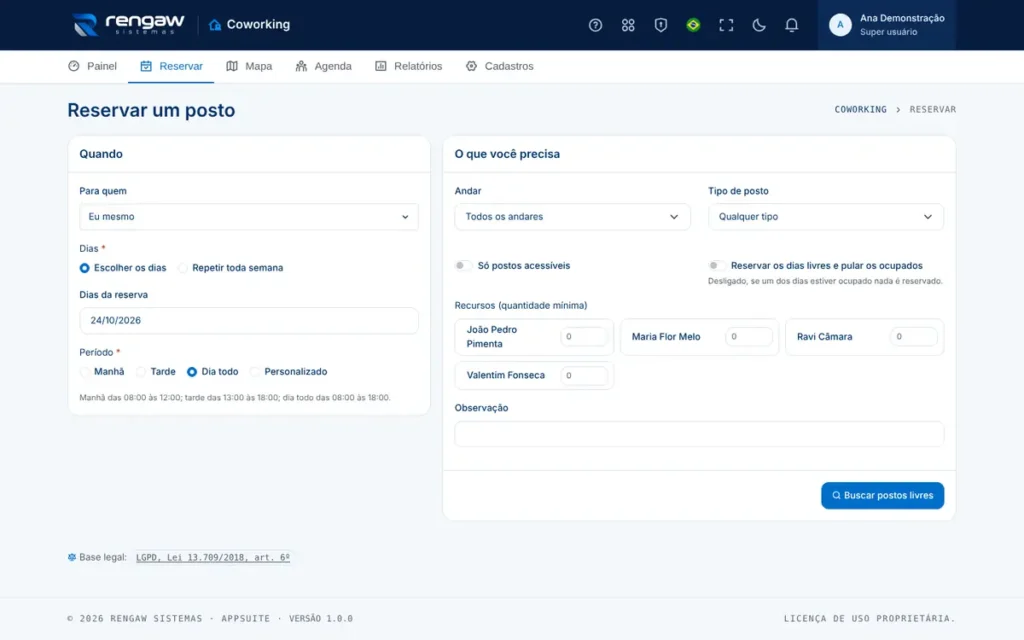Click the shield privacy icon

tap(660, 25)
